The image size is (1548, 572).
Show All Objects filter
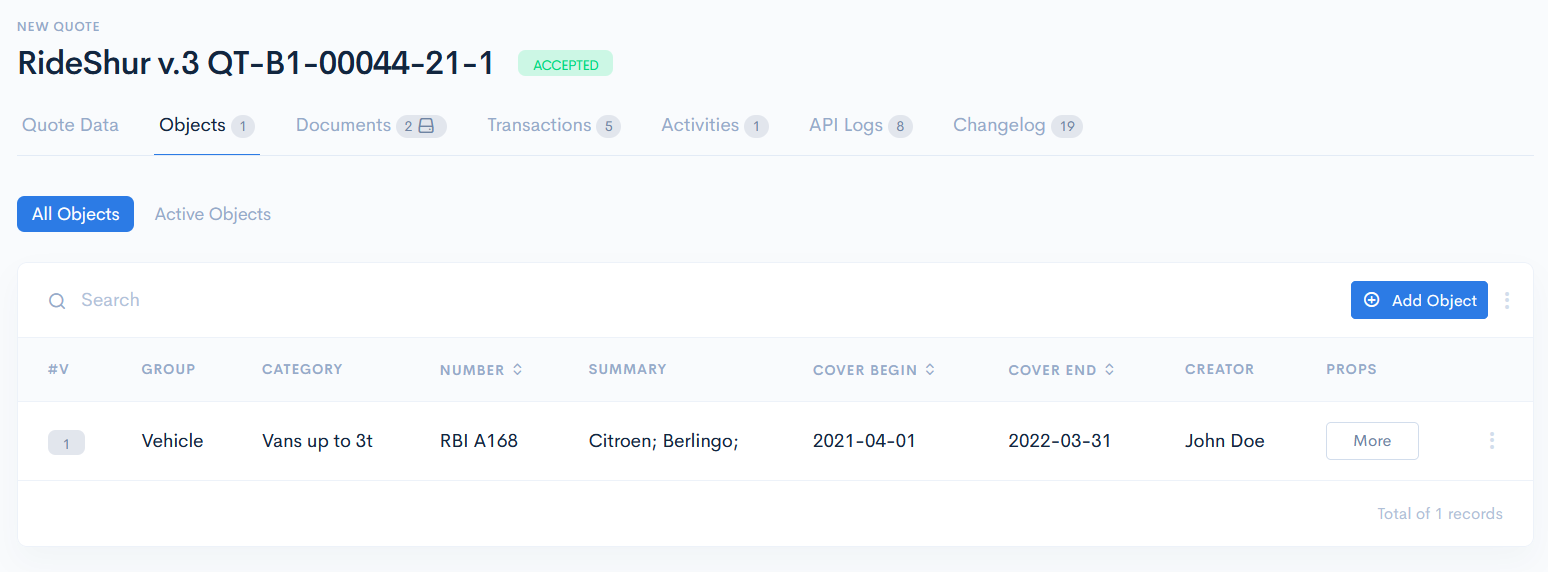[75, 214]
